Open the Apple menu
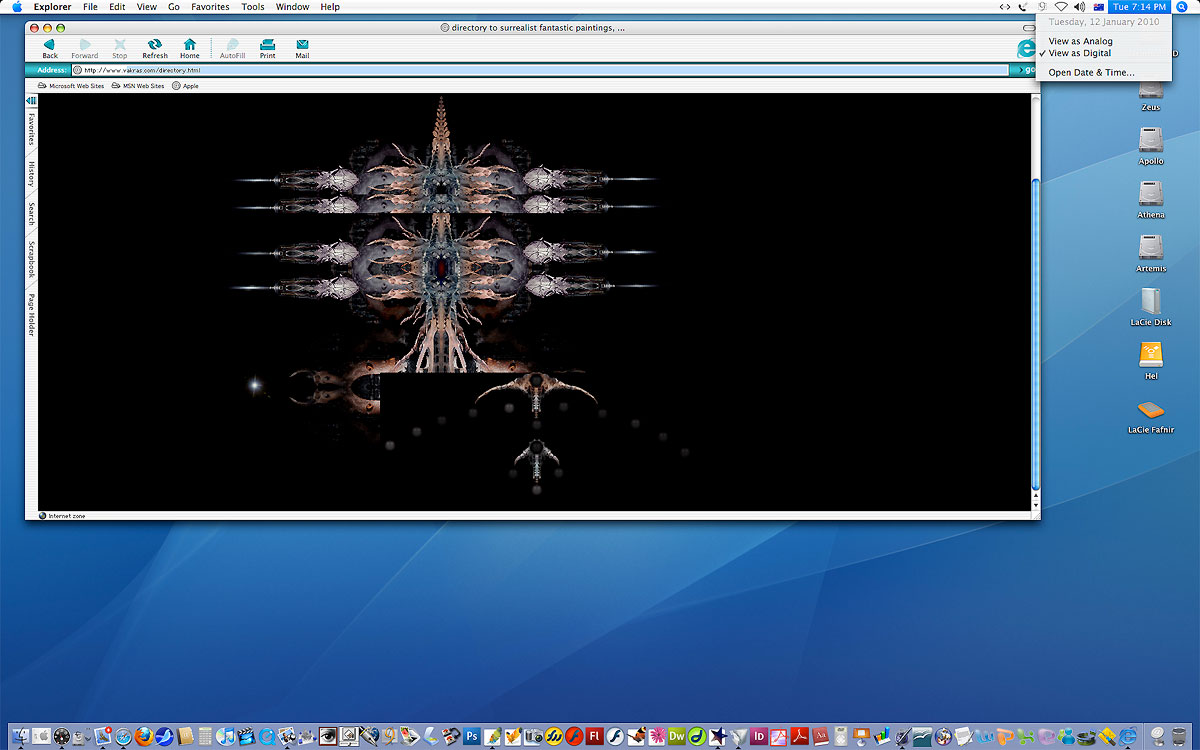 tap(17, 7)
